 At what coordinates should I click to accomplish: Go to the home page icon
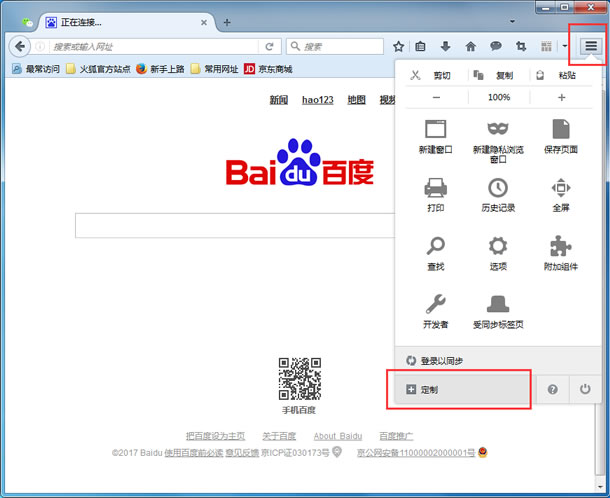click(x=471, y=47)
